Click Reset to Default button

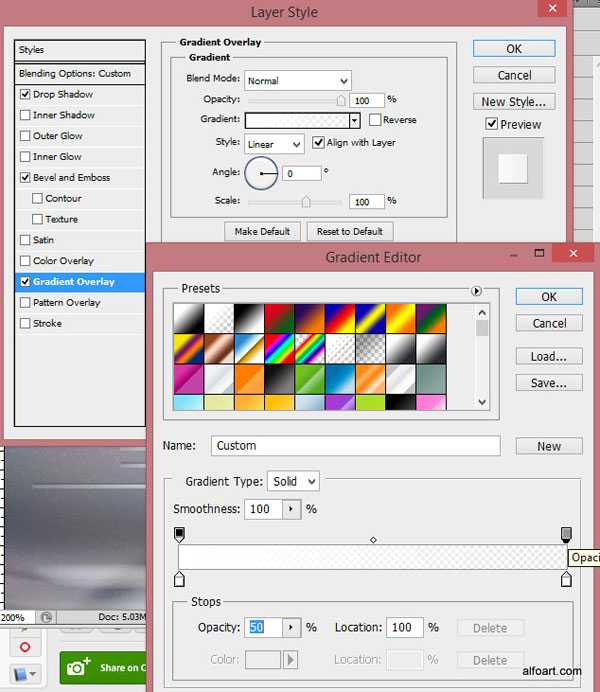349,231
